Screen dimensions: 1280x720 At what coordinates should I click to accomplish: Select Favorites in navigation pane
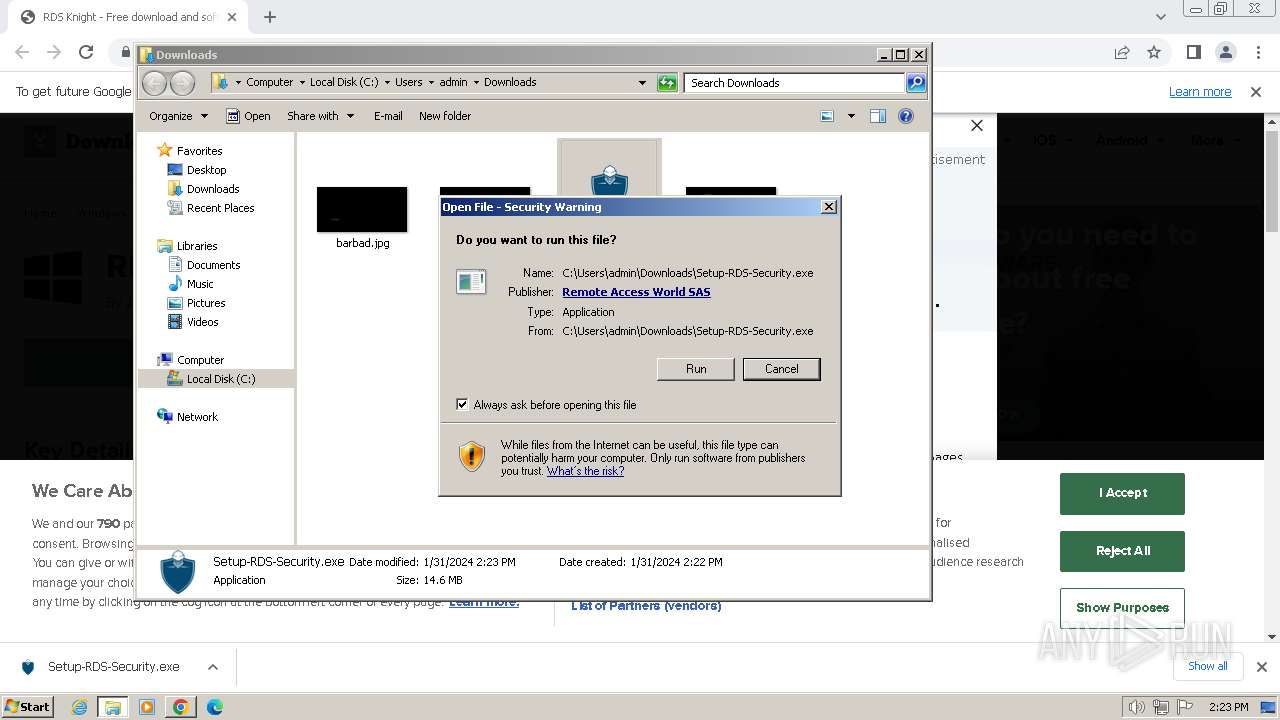pos(199,151)
